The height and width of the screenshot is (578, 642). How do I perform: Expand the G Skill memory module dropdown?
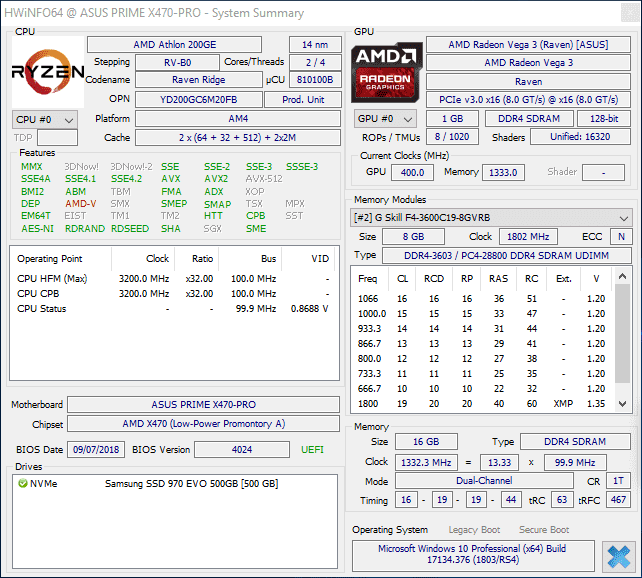(x=491, y=218)
